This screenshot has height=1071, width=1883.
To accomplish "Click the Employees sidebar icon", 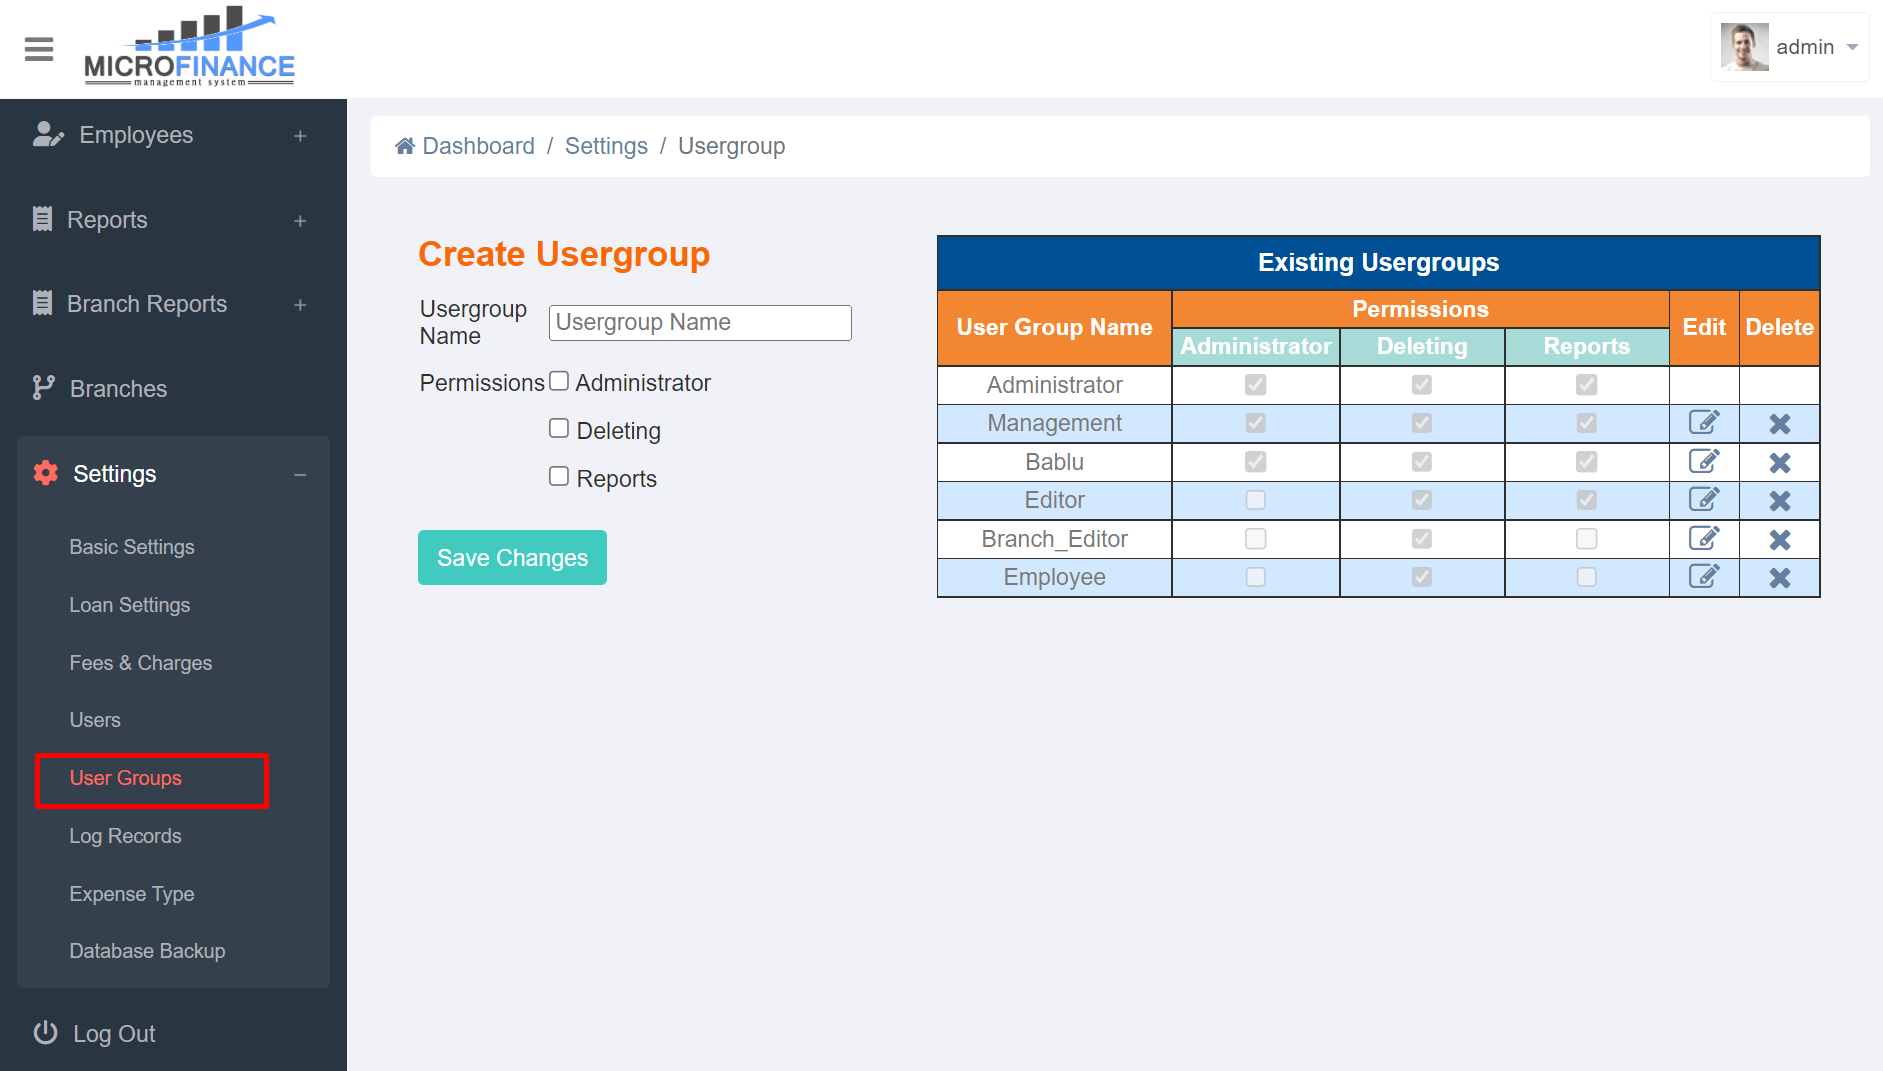I will pos(47,135).
